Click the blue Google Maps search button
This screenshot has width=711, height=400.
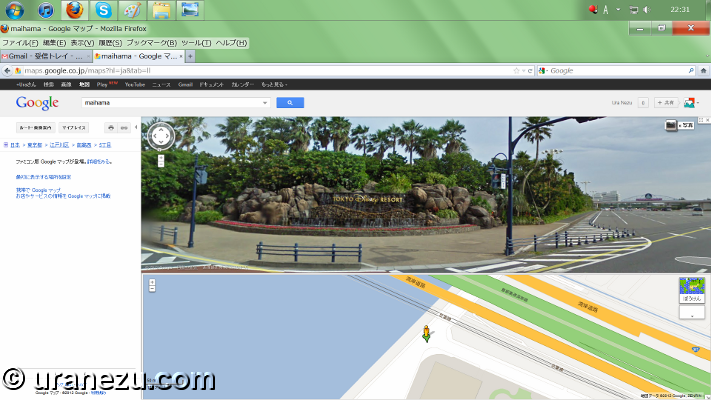pos(290,103)
